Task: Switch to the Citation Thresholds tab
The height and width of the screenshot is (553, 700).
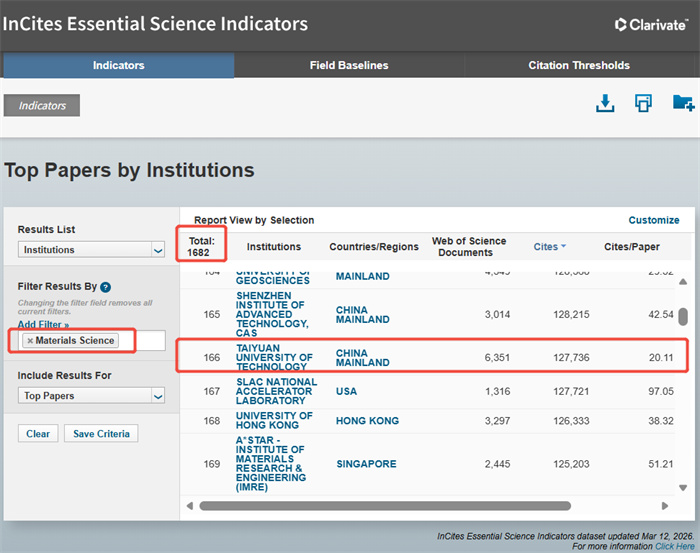Action: (x=579, y=66)
